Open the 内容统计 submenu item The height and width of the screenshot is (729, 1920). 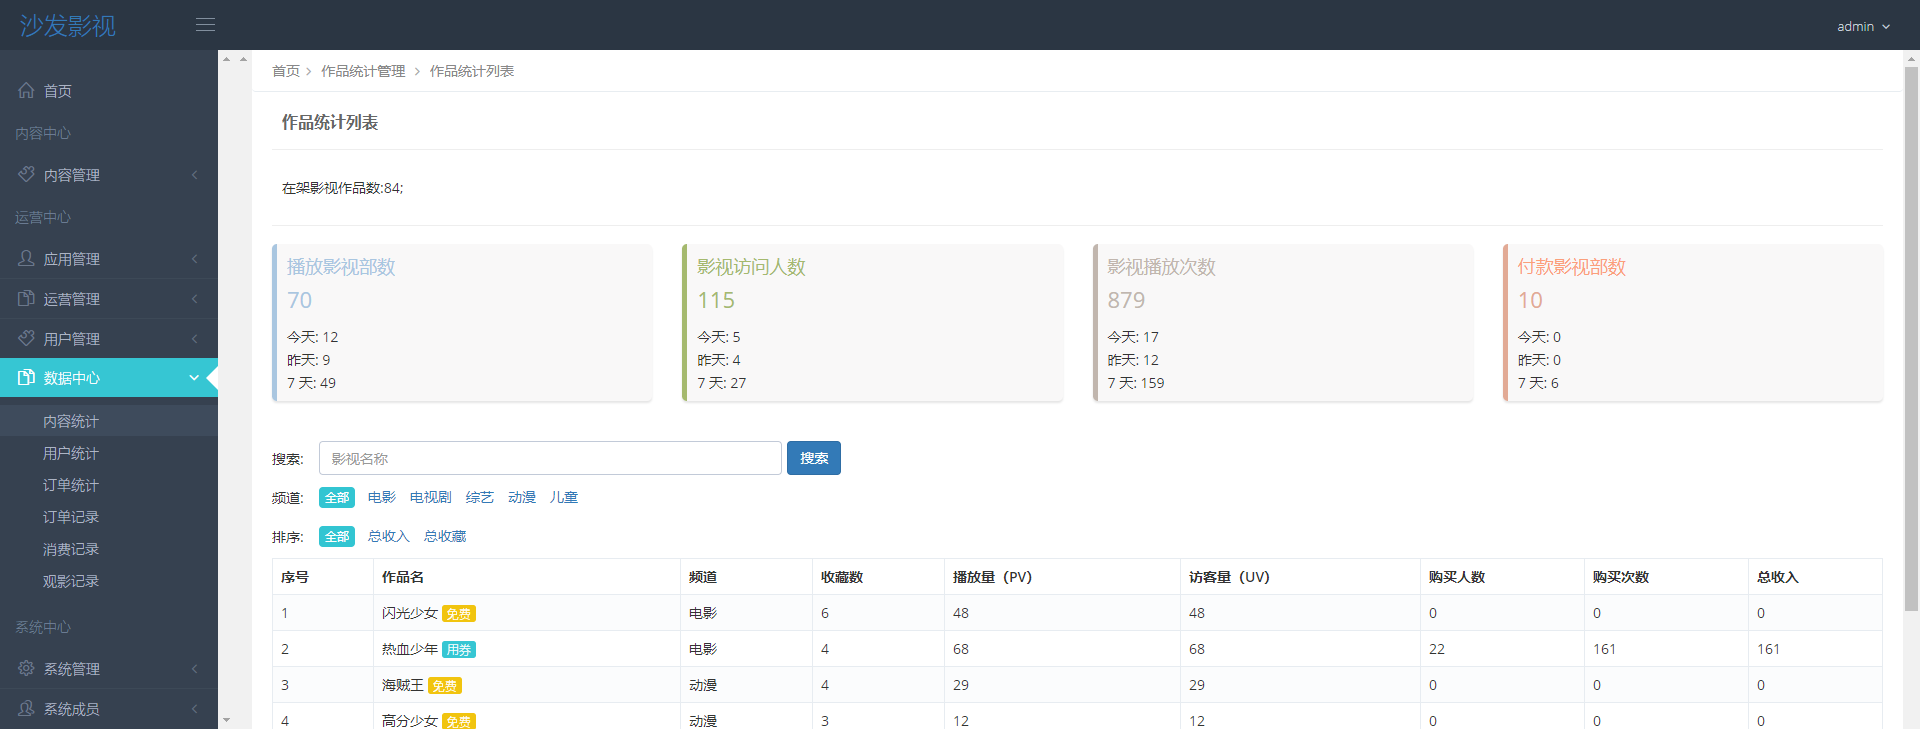coord(109,421)
